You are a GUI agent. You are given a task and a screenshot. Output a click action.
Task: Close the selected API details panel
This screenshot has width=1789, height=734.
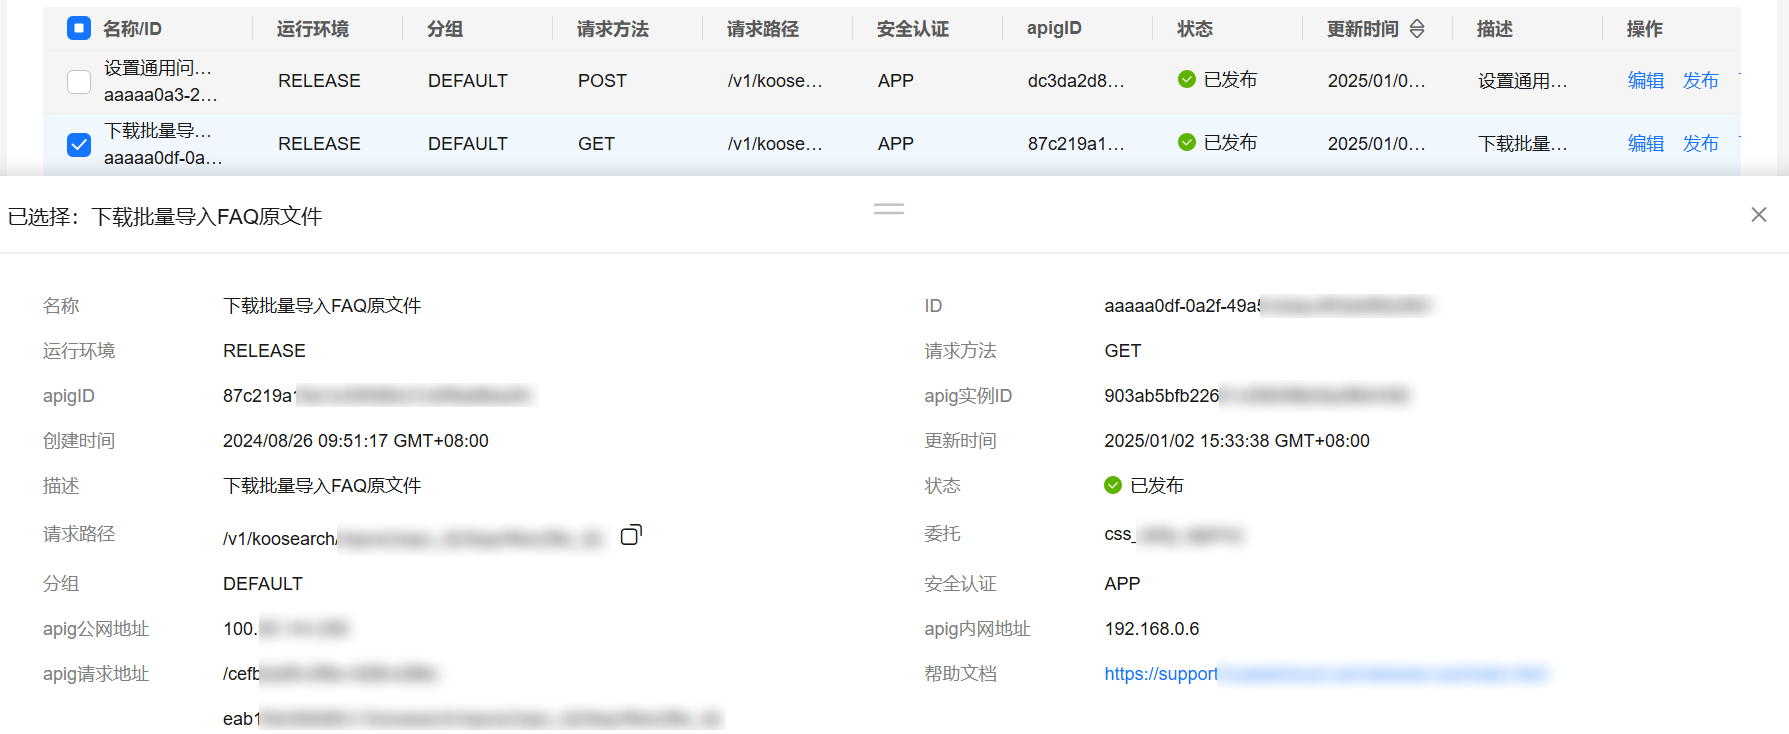click(x=1759, y=215)
